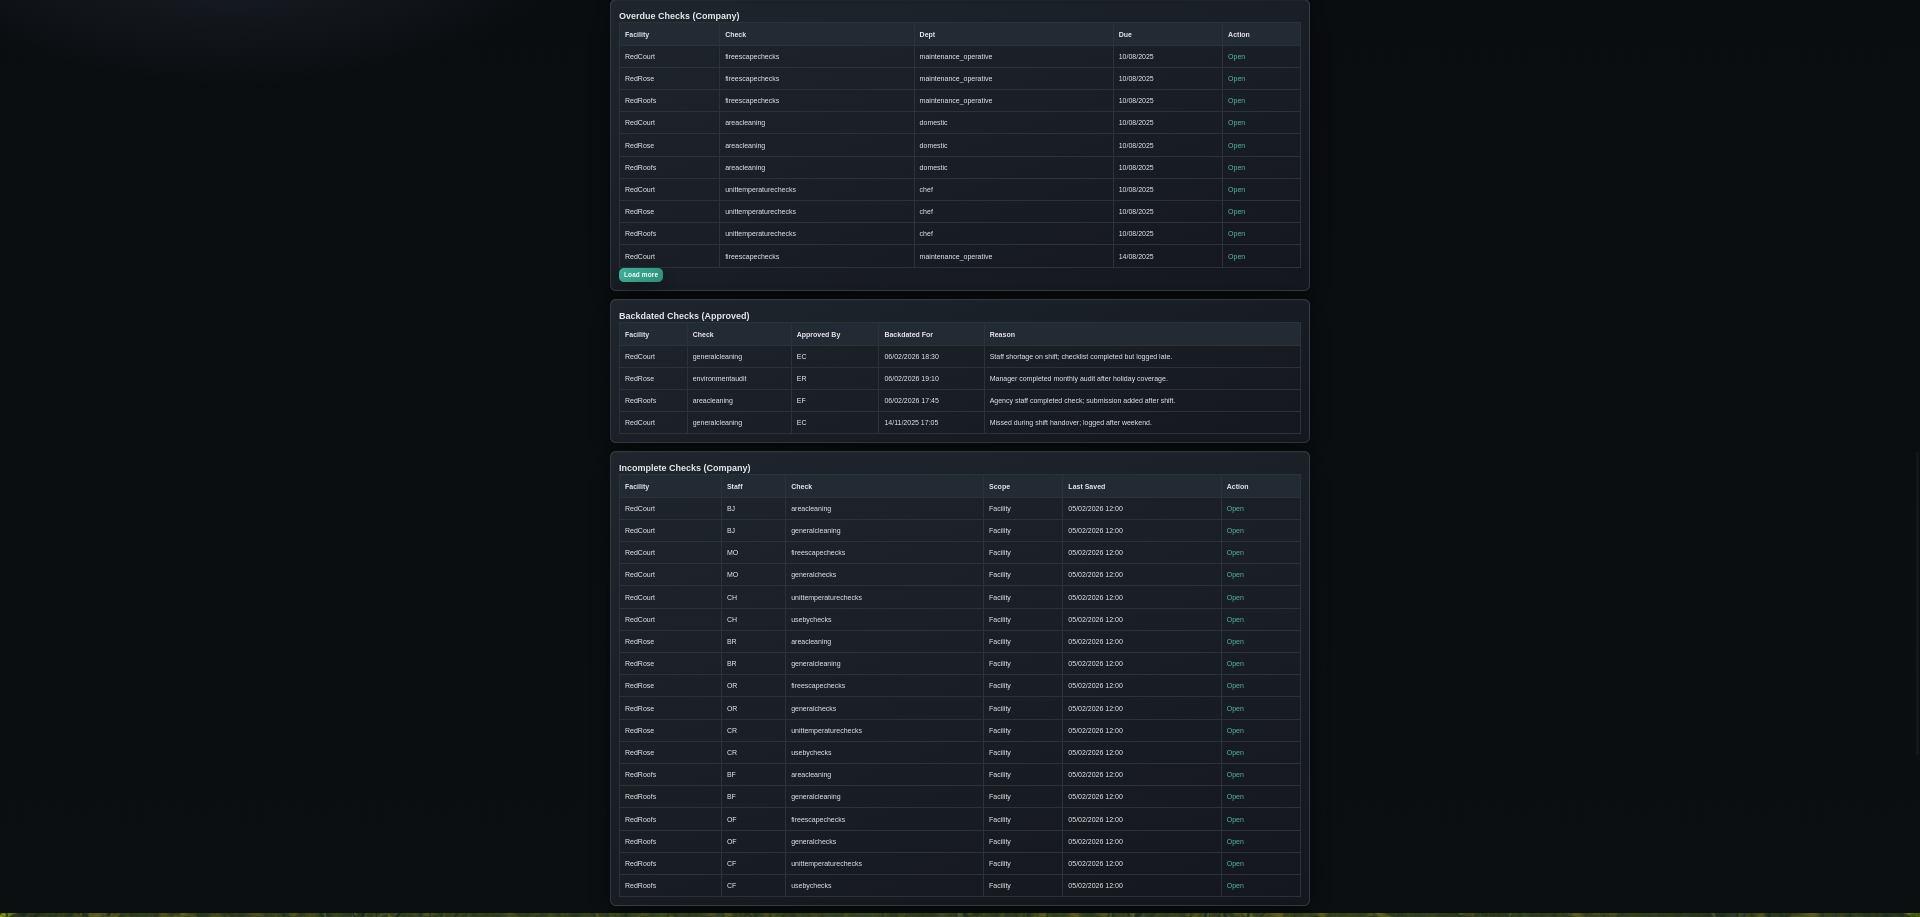The width and height of the screenshot is (1920, 917).
Task: Click the Due column header in Overdue Checks
Action: (x=1125, y=35)
